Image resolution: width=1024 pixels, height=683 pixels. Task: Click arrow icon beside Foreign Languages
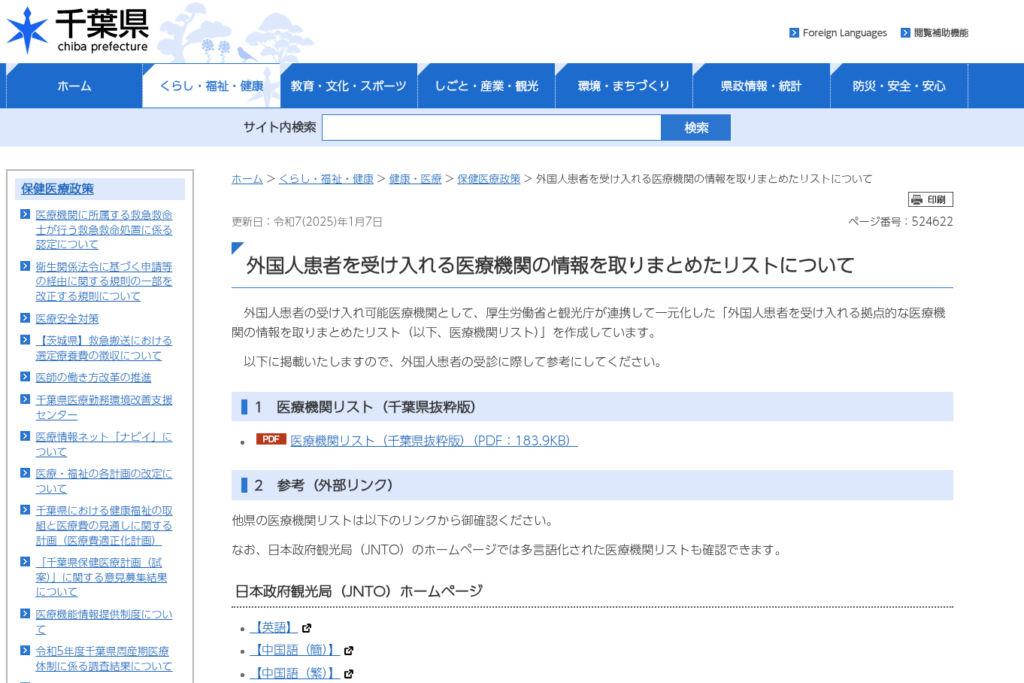click(794, 33)
